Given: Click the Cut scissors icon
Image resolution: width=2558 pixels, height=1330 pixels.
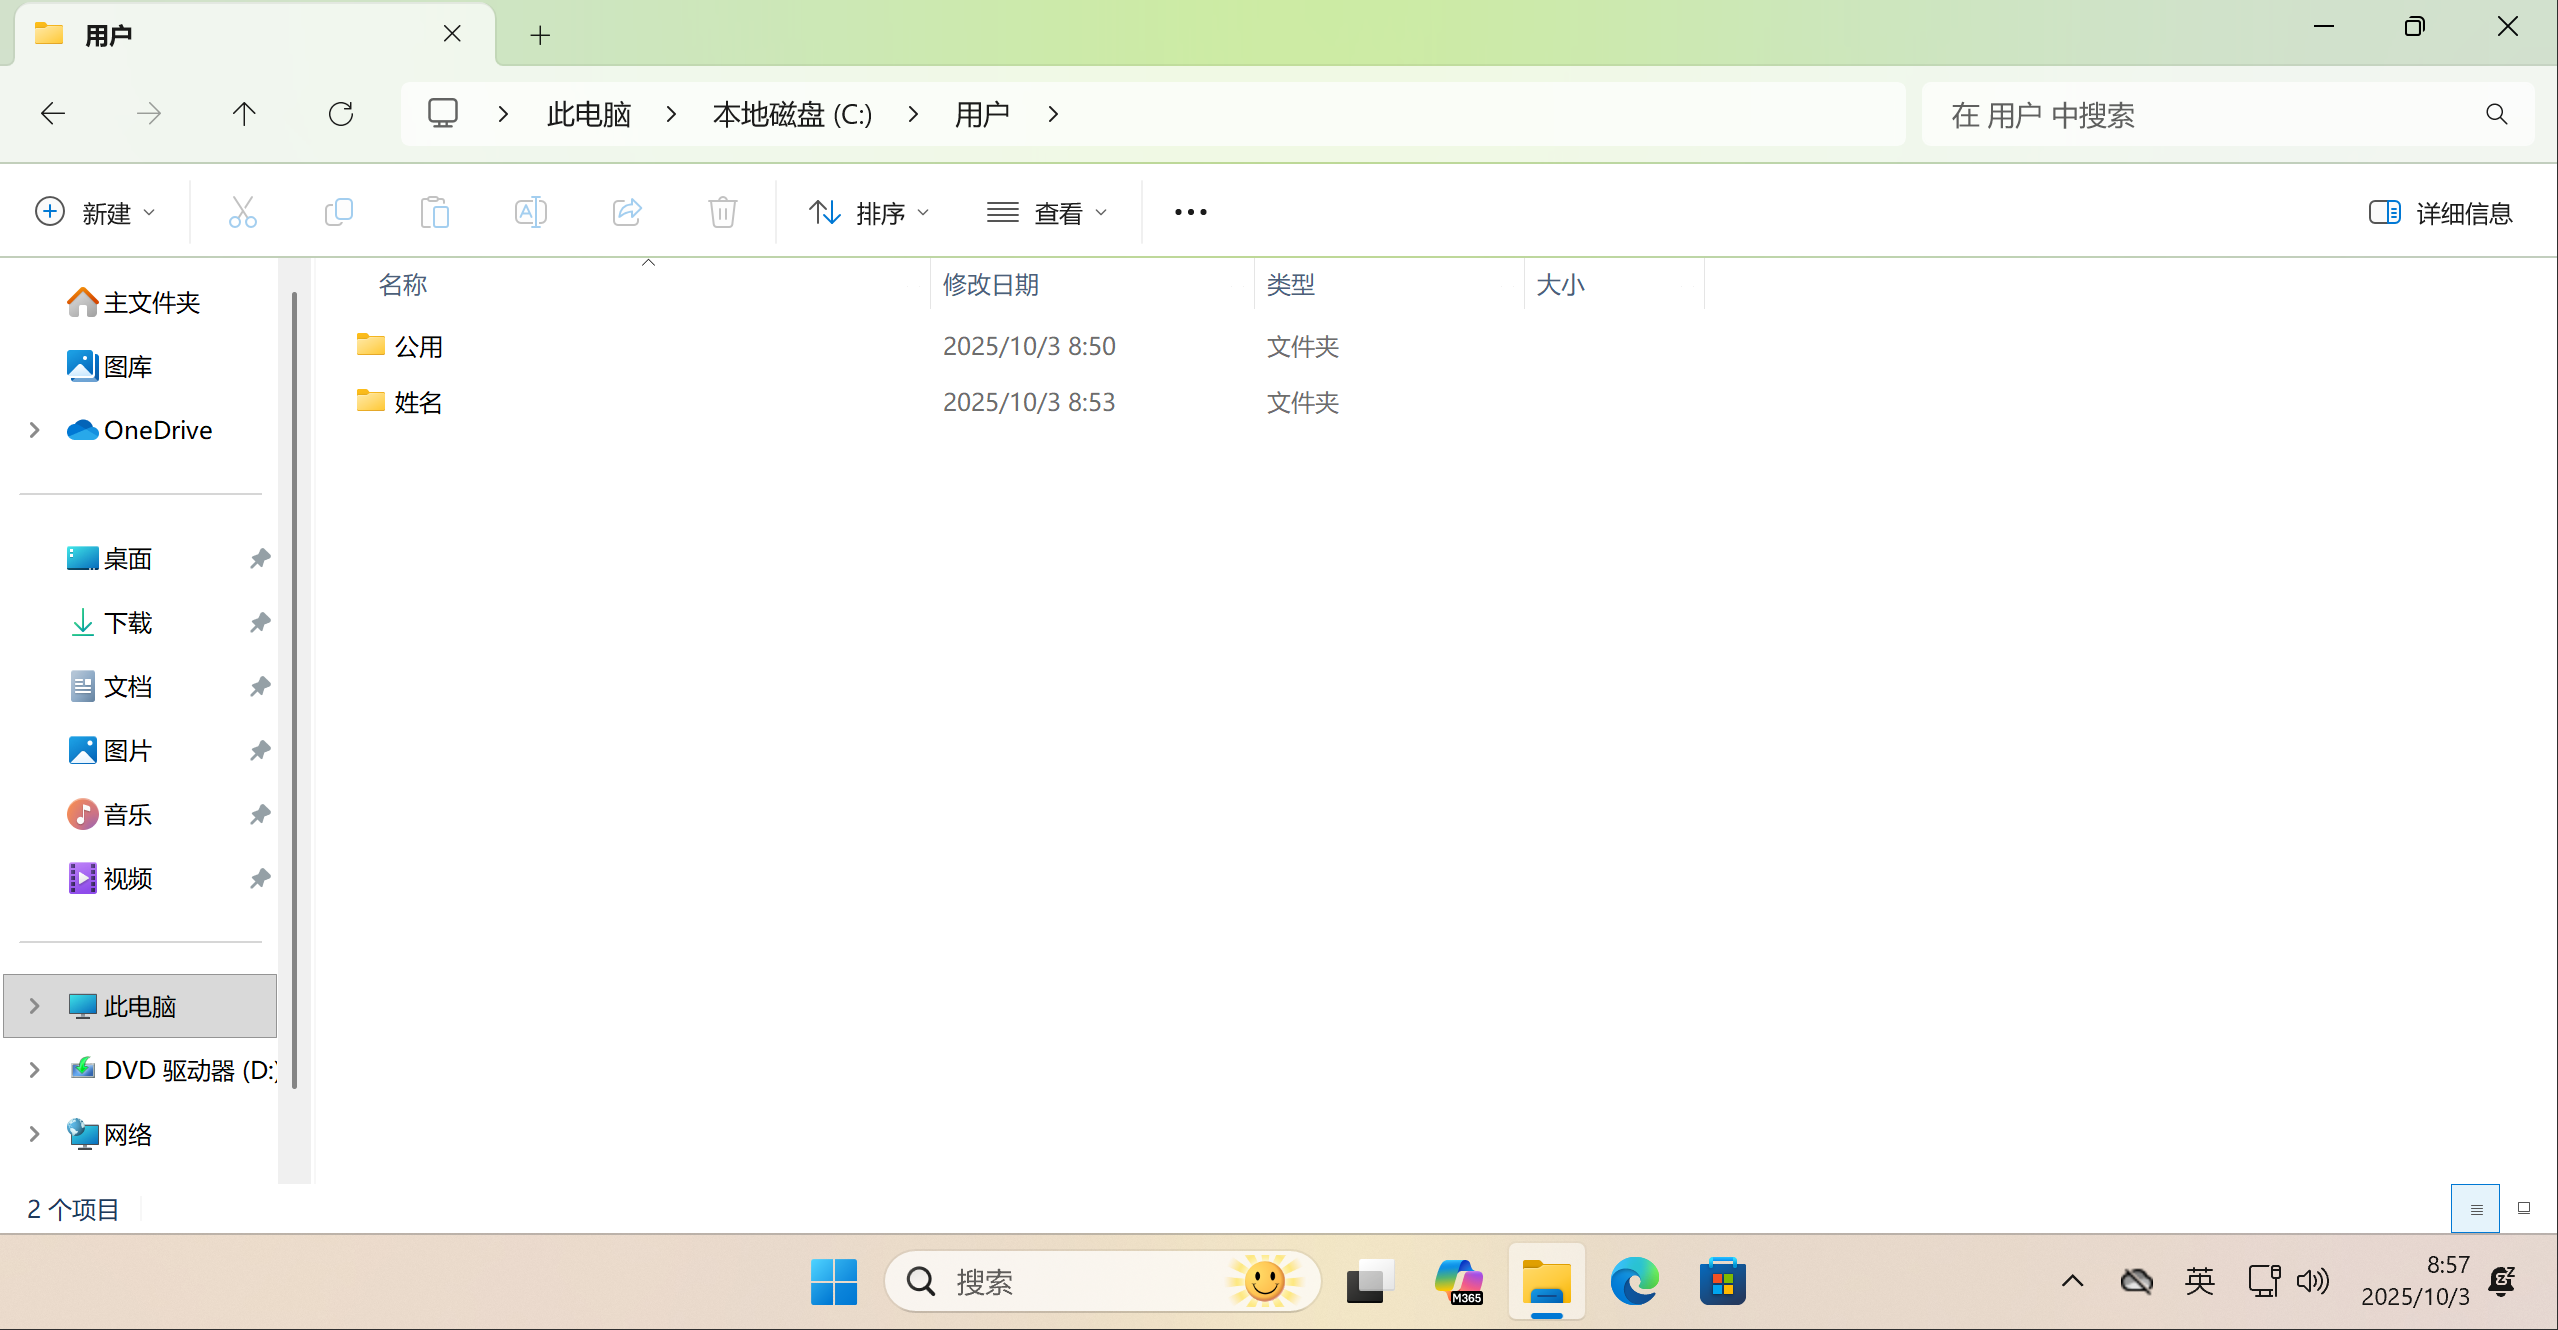Looking at the screenshot, I should pos(243,212).
